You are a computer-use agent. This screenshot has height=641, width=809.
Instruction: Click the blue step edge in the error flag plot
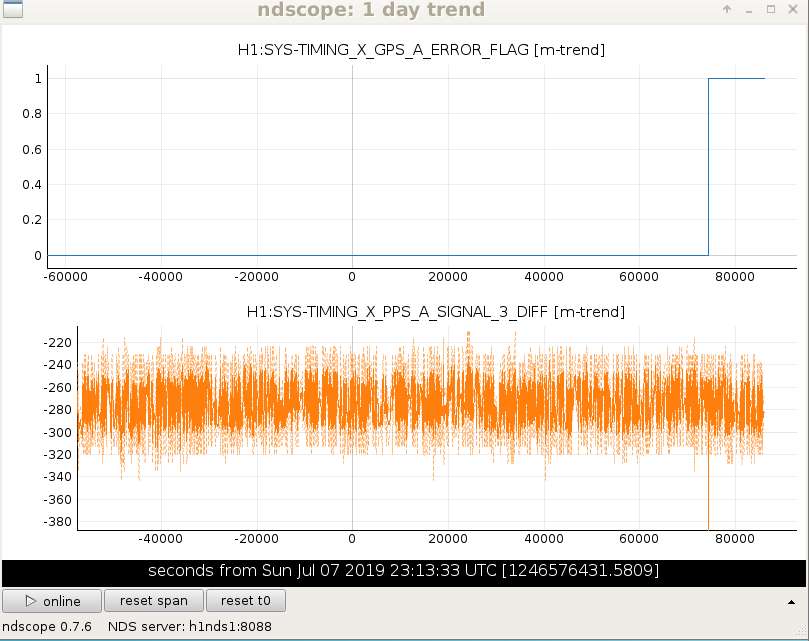coord(708,167)
